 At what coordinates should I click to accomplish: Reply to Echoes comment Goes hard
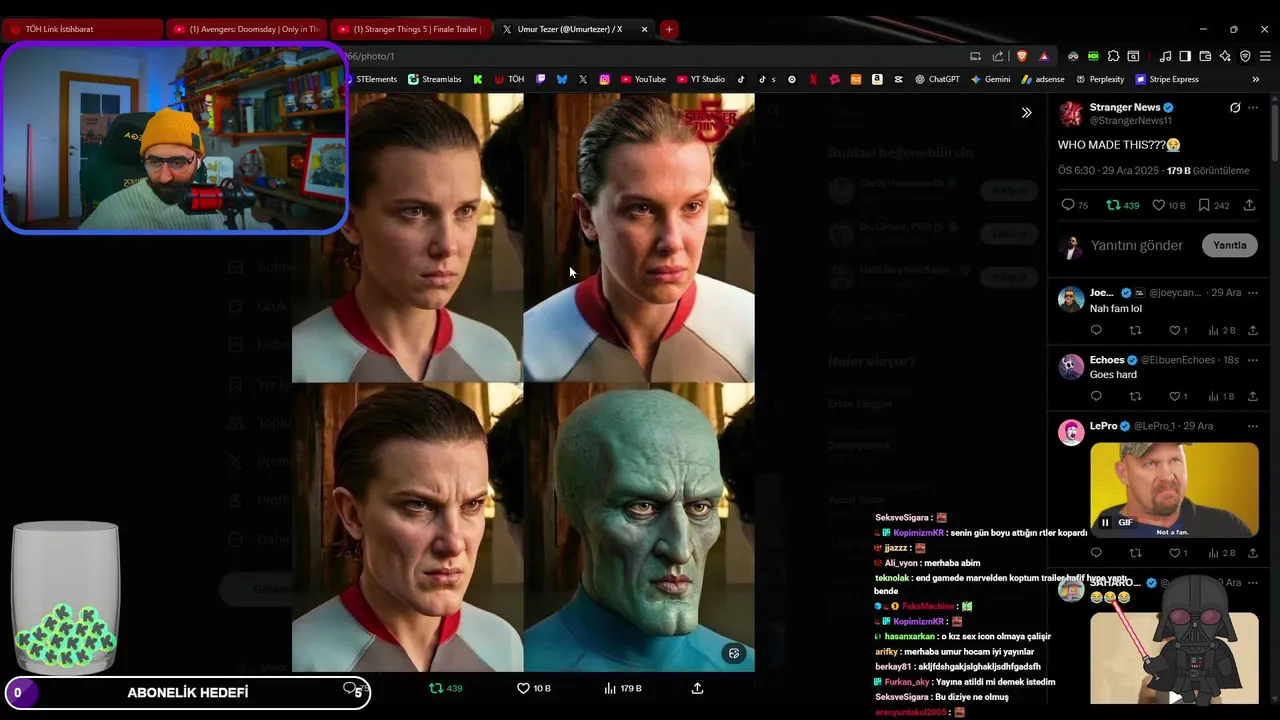(x=1096, y=396)
